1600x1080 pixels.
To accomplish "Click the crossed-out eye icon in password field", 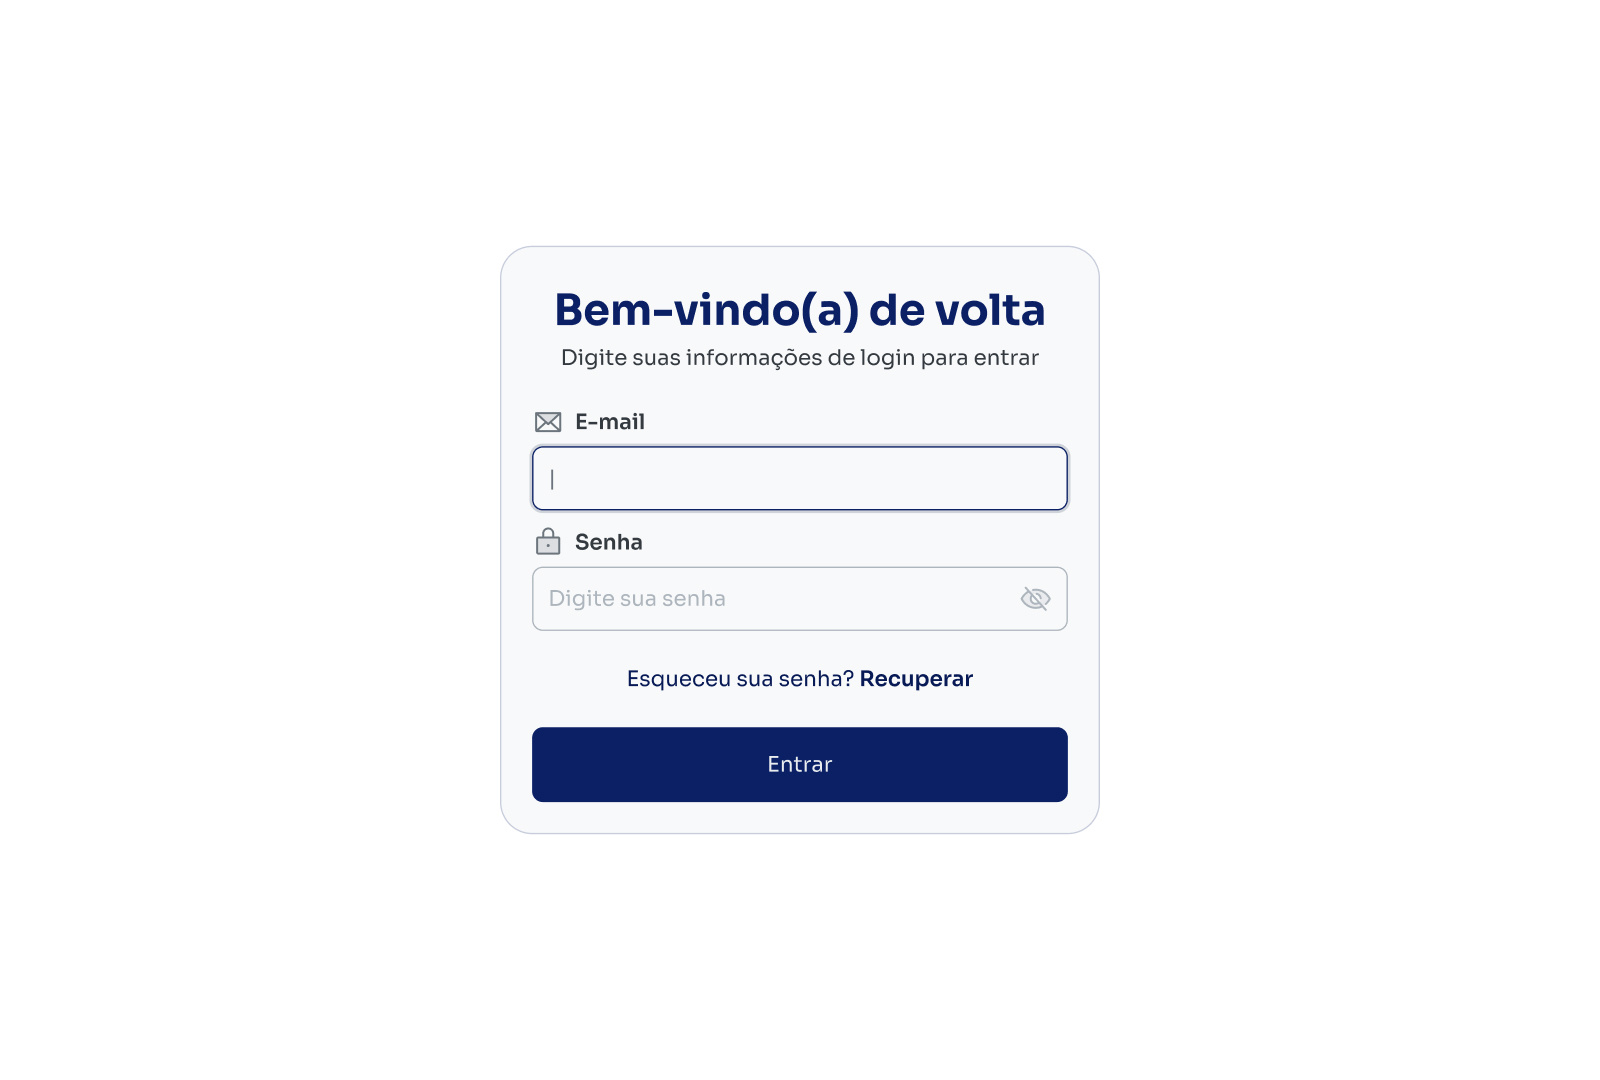I will [x=1035, y=598].
